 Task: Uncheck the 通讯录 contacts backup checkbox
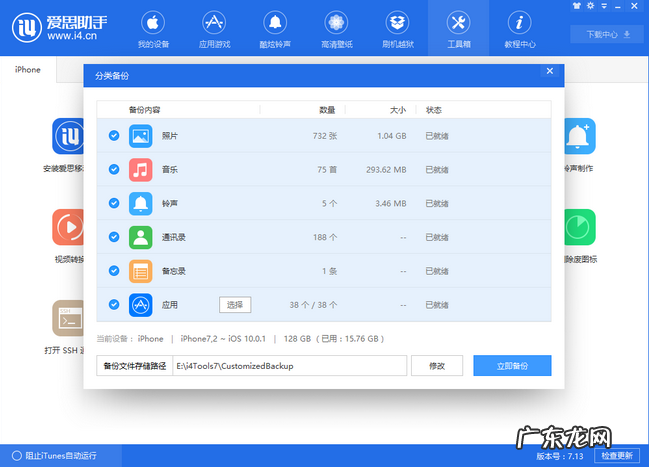[114, 237]
